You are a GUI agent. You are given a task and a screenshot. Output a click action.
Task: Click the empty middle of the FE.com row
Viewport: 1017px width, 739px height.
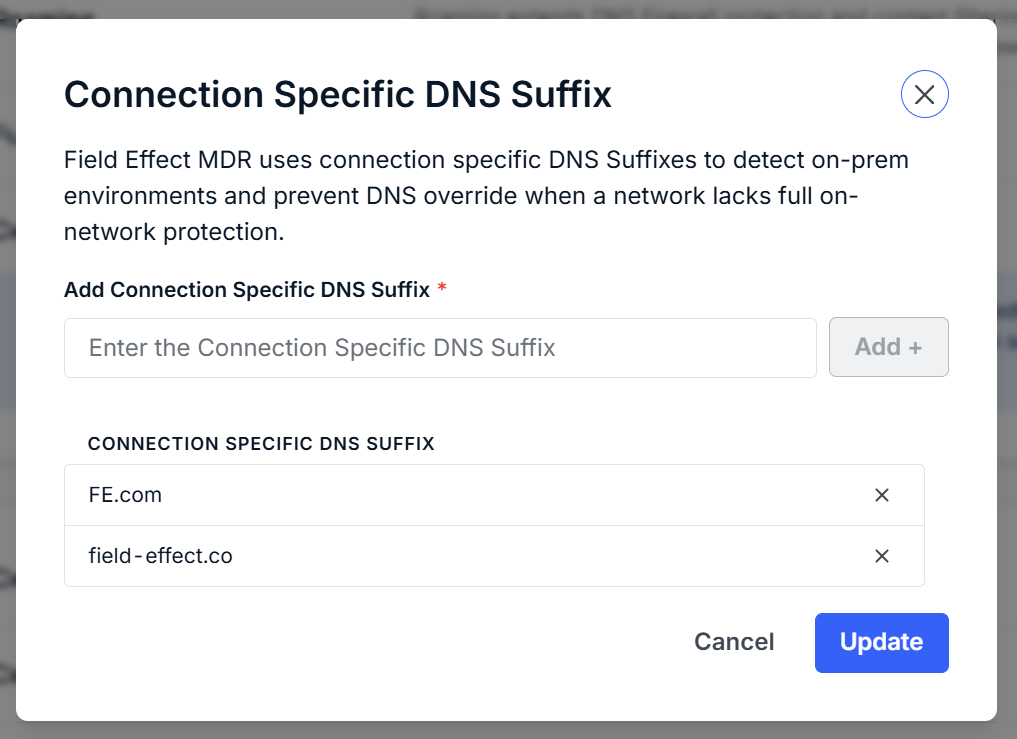coord(500,495)
